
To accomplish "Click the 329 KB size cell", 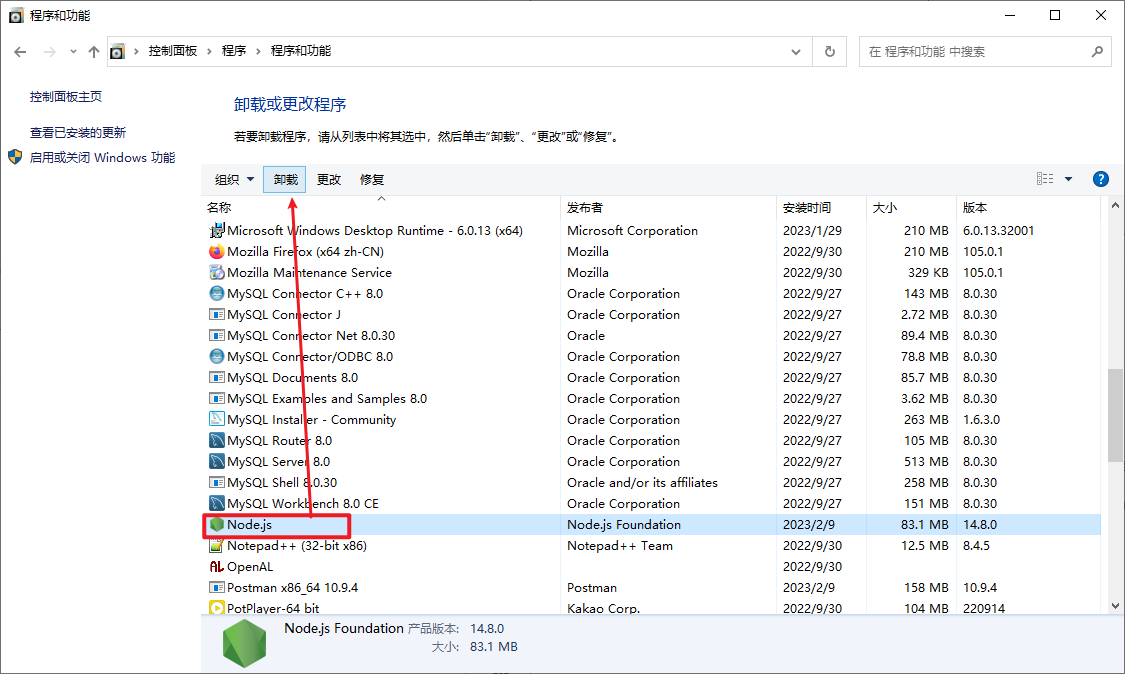I will [x=928, y=272].
